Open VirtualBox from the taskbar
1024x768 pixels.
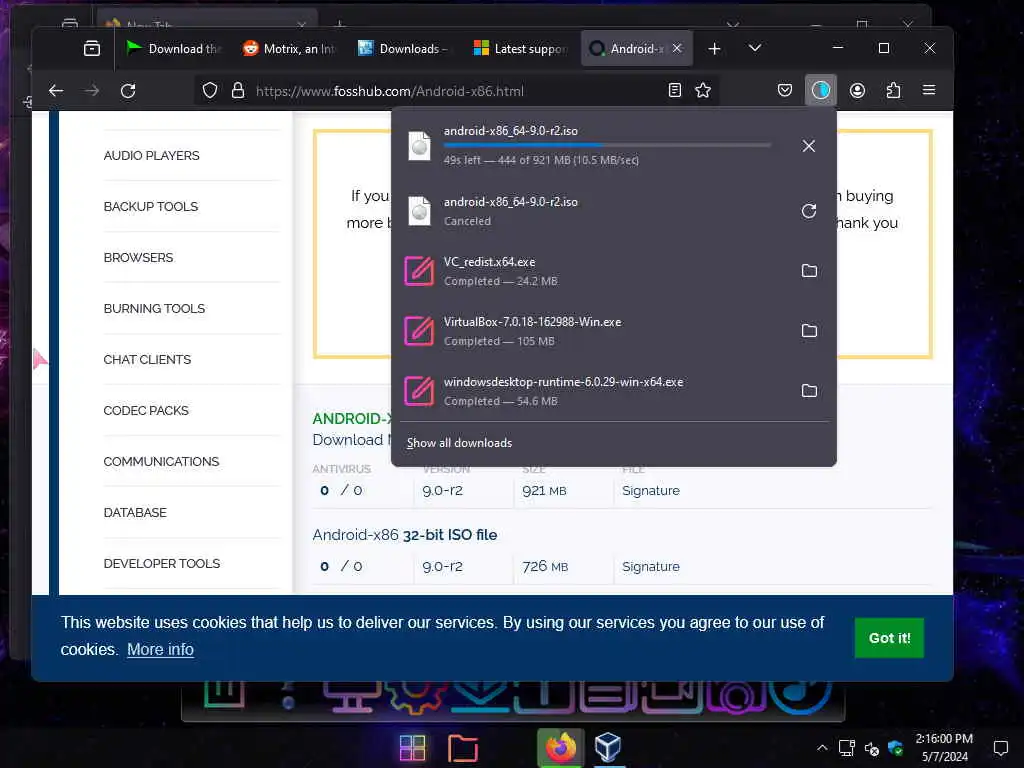click(x=608, y=748)
